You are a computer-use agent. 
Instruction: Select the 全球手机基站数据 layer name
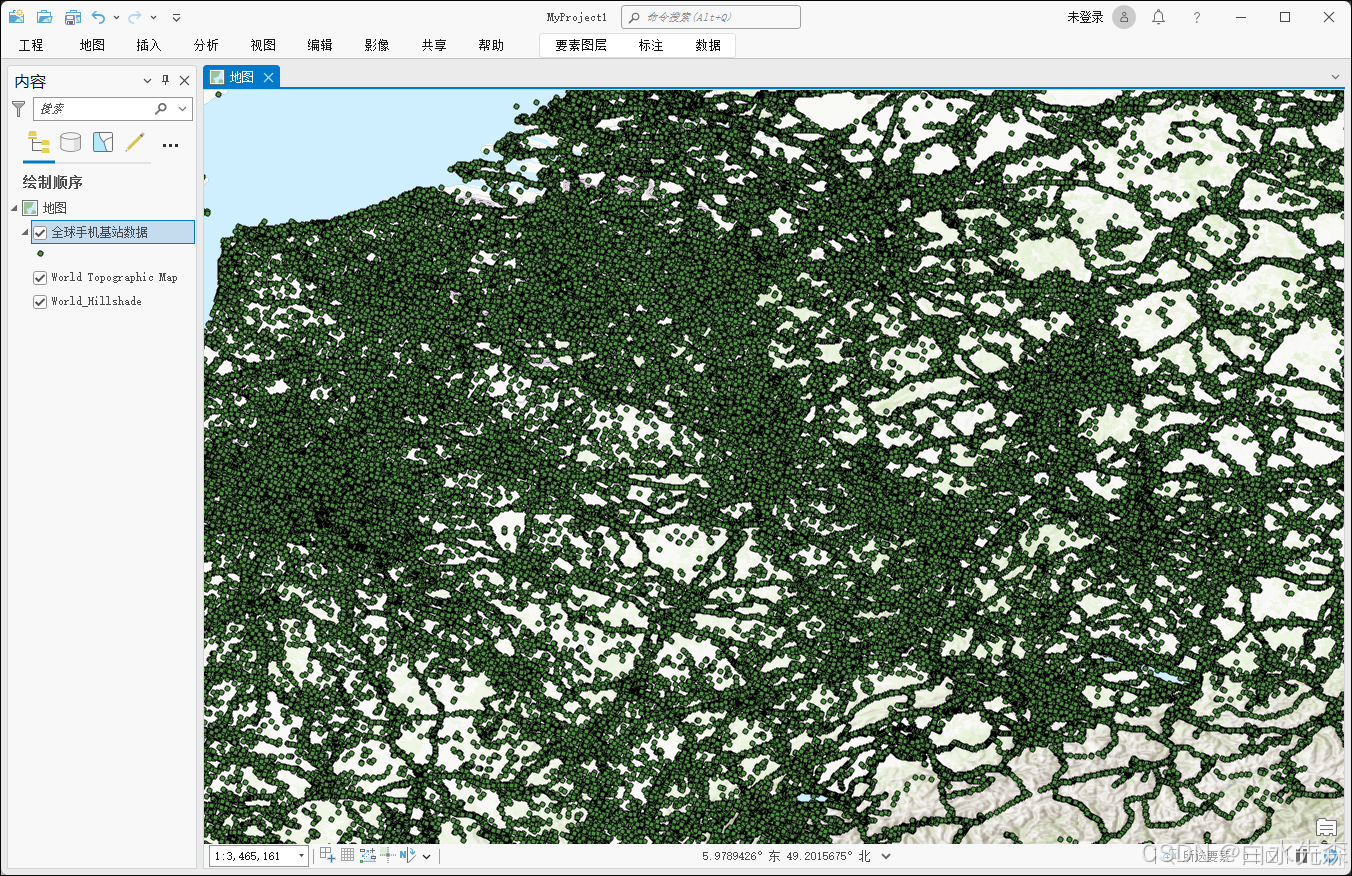(100, 232)
